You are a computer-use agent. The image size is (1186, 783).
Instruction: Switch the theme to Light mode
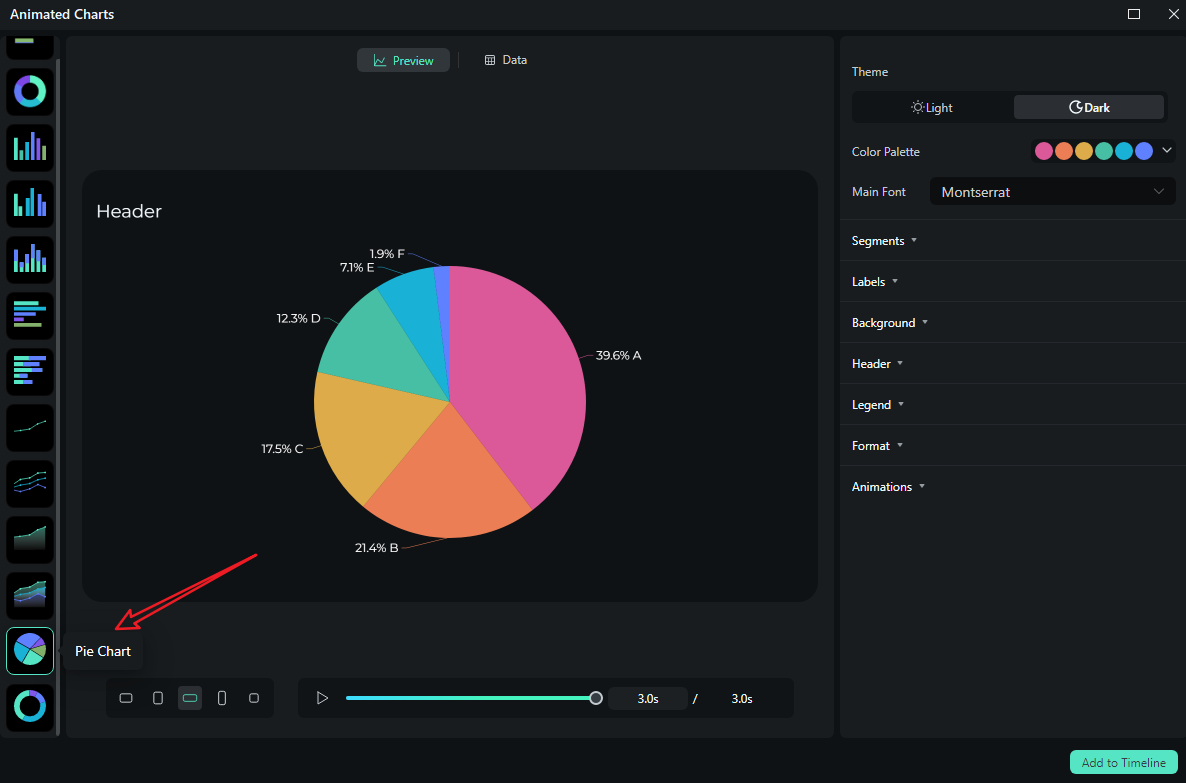(x=930, y=107)
